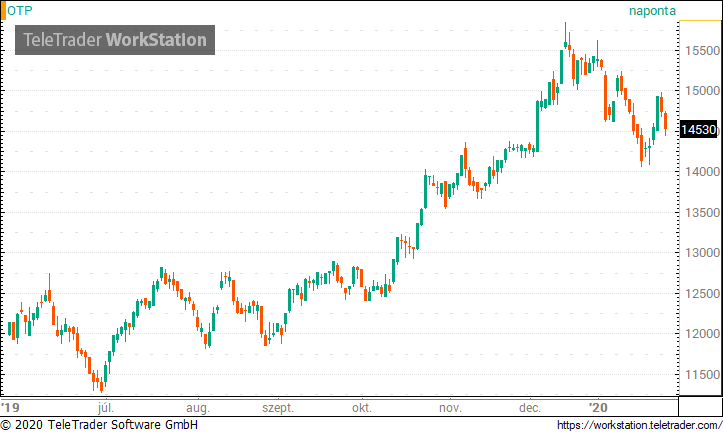Click the © 2020 TeleTrader Software GmbH text
Screen dimensions: 723x434
pyautogui.click(x=99, y=425)
